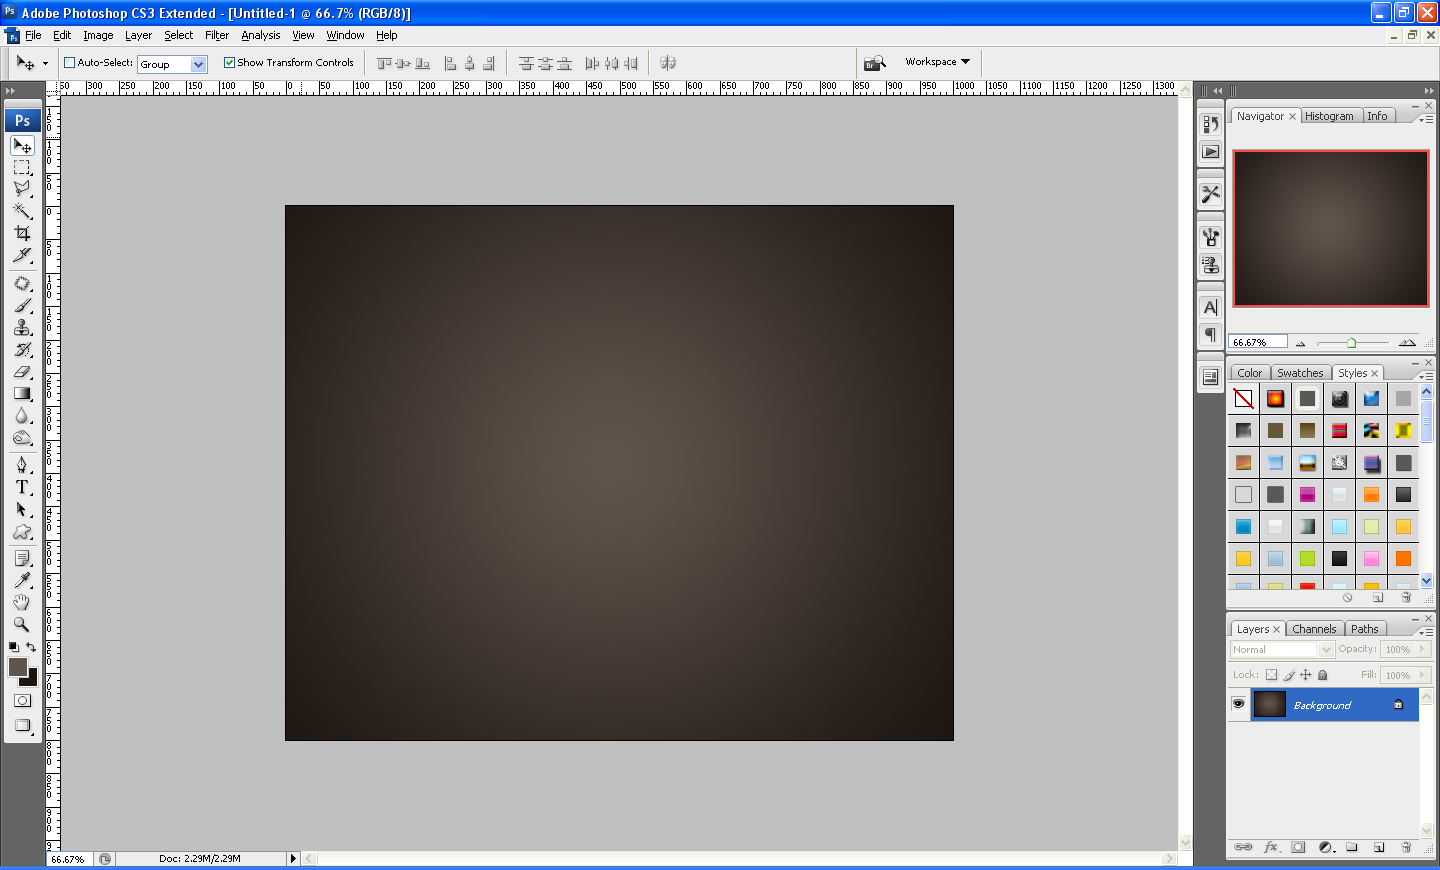
Task: Open the tool preset picker arrow
Action: coord(45,63)
